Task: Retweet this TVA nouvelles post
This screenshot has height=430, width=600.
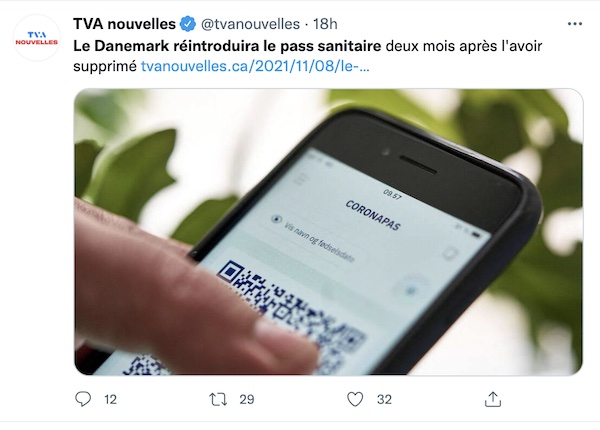Action: click(x=218, y=399)
